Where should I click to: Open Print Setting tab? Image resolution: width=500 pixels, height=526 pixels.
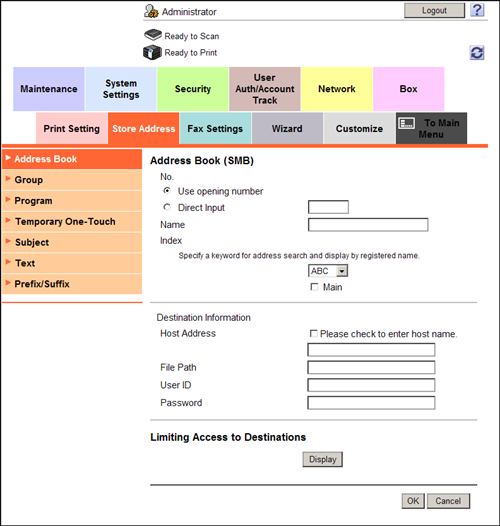pos(71,128)
